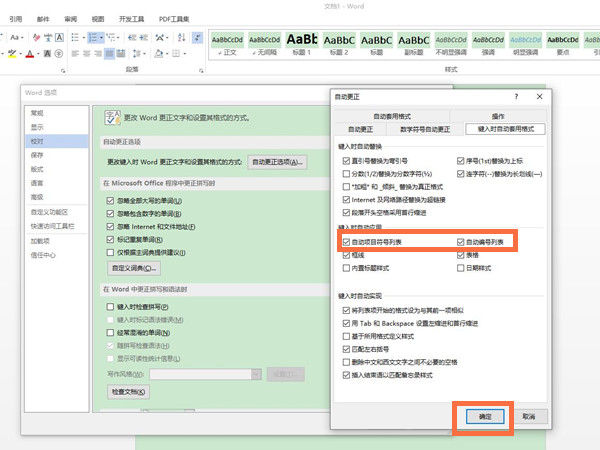The height and width of the screenshot is (450, 600).
Task: Open the 自定义词典 button
Action: 134,269
